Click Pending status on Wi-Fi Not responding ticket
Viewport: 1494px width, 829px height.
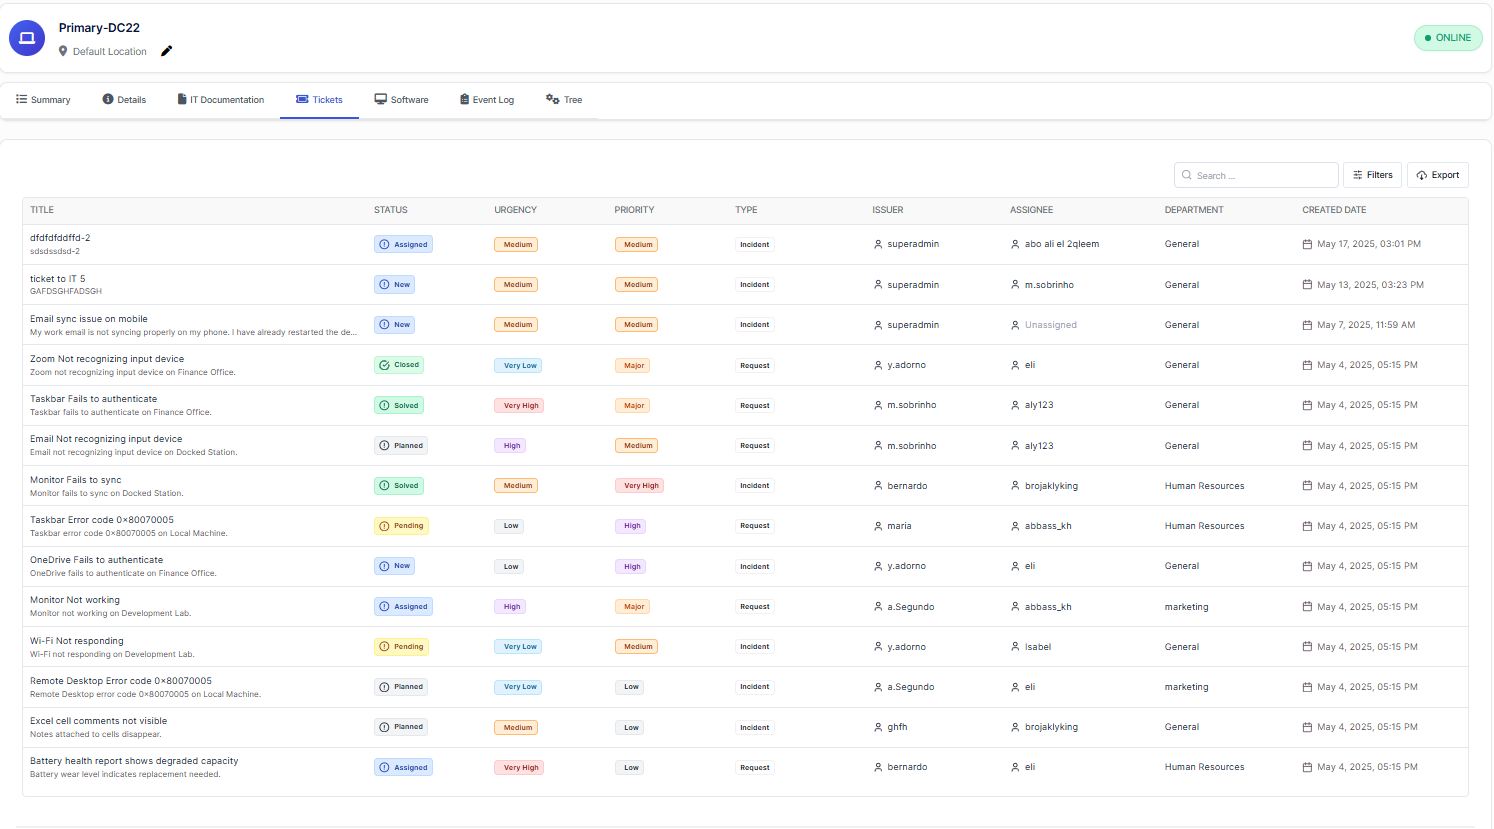pos(401,647)
